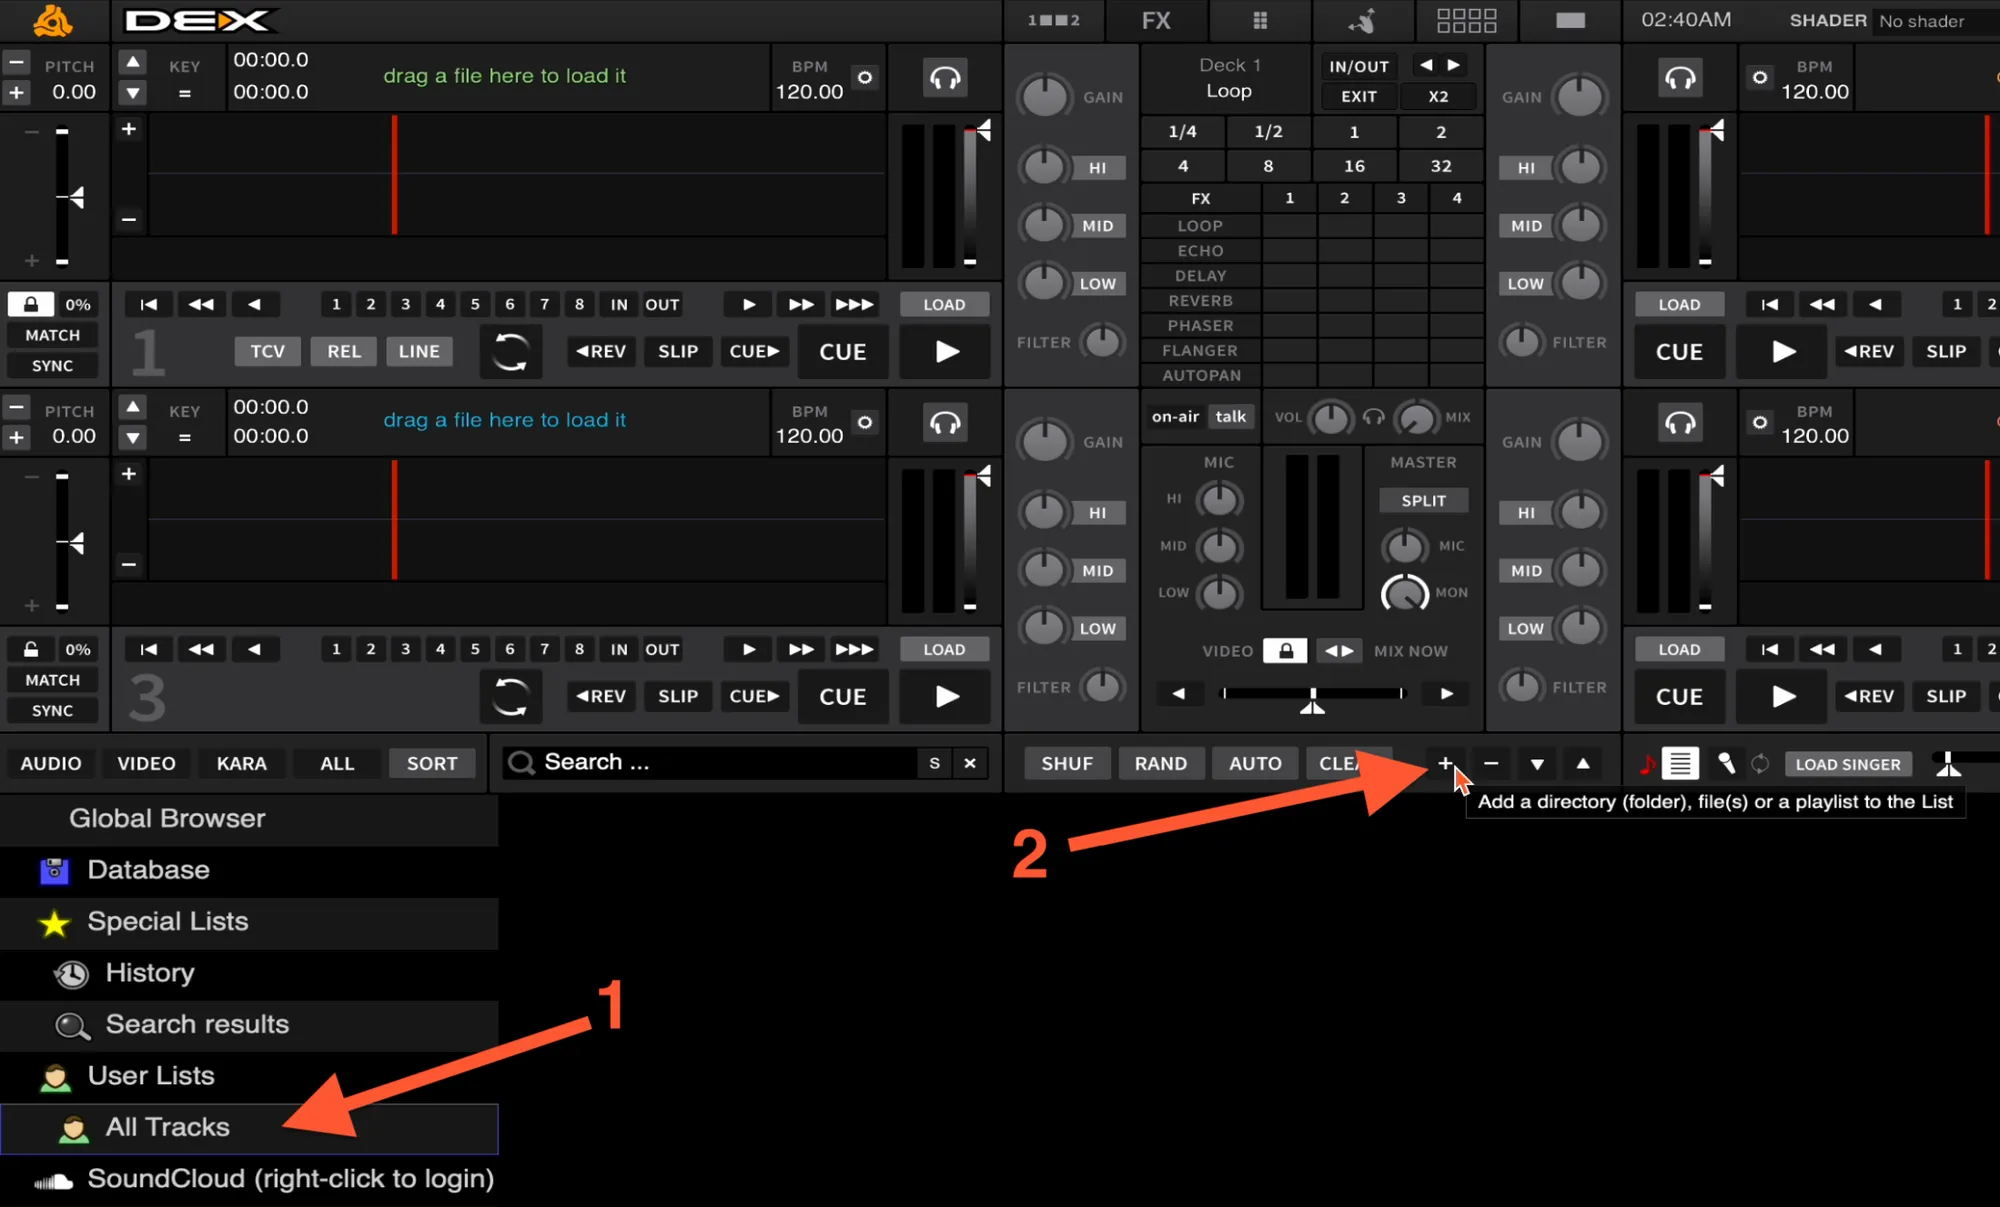Click the SHUF playlist button
Screen dimensions: 2000x1207
[x=1066, y=763]
